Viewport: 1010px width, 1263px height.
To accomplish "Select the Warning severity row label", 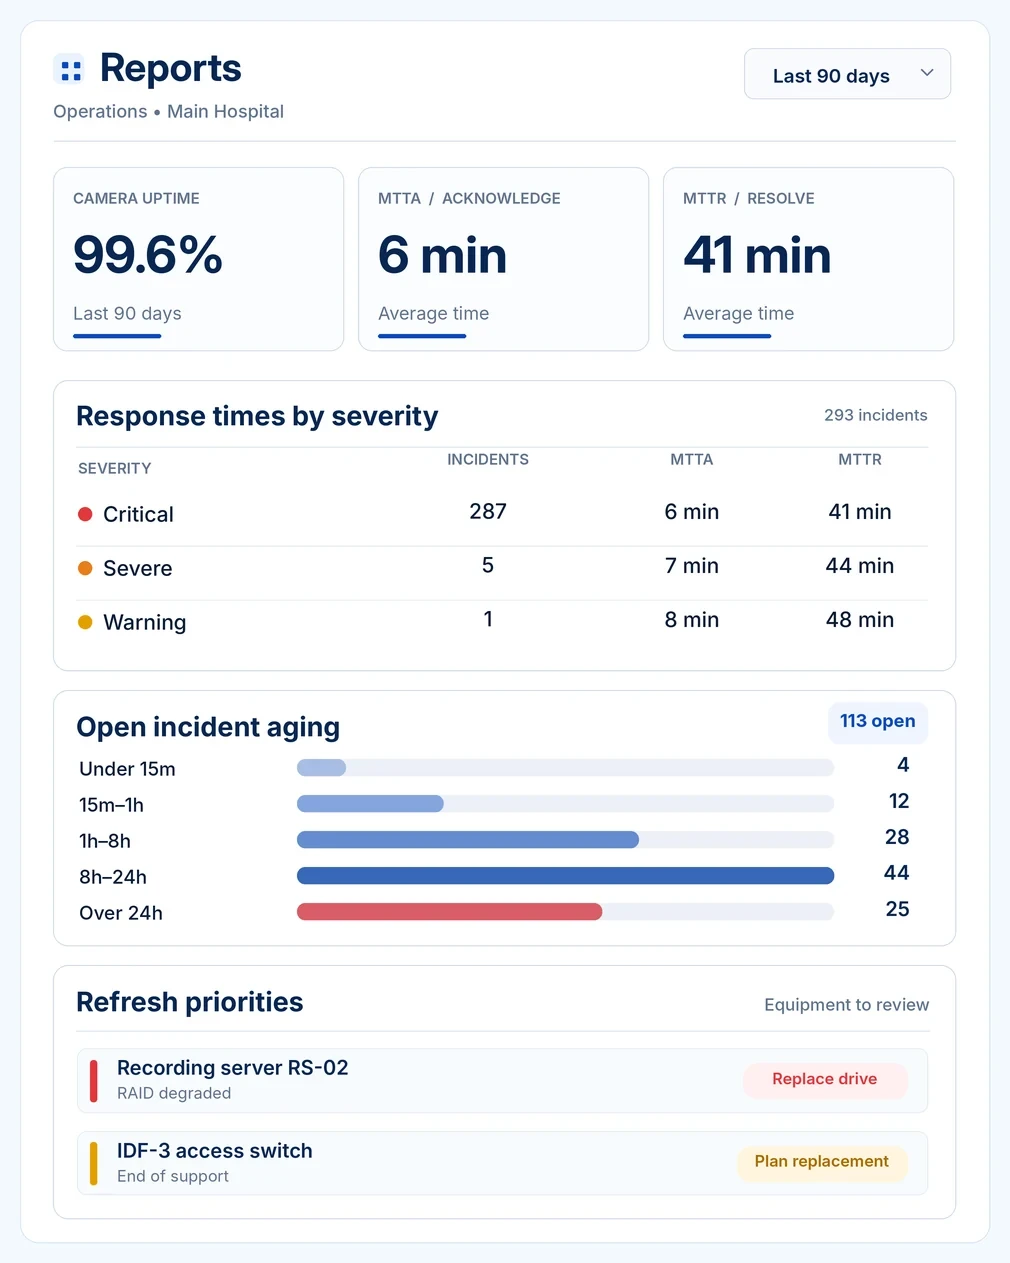I will tap(144, 622).
